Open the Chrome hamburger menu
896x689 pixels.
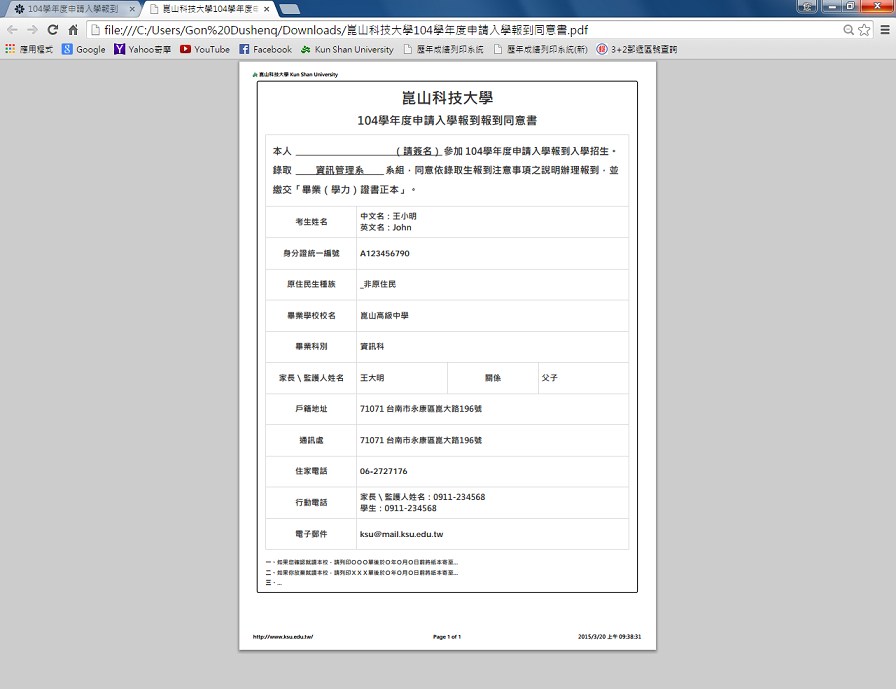click(885, 30)
